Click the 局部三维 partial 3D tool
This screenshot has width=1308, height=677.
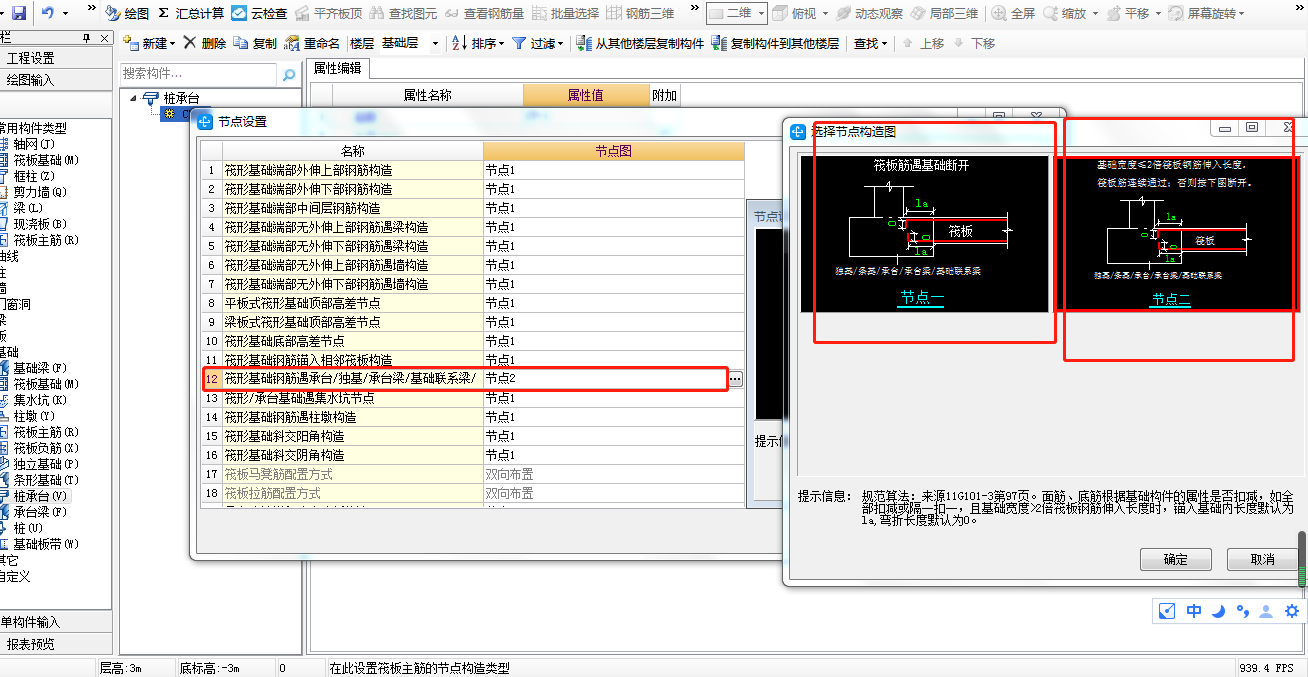point(945,14)
